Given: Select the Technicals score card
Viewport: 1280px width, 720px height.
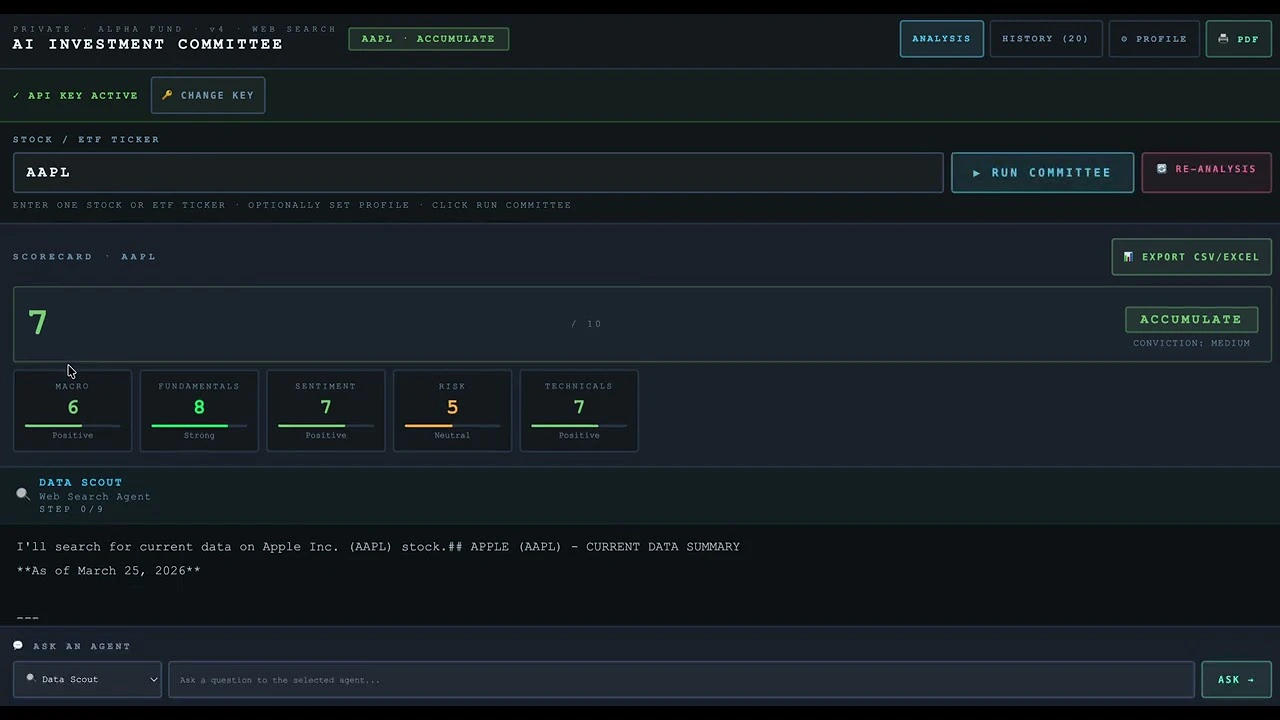Looking at the screenshot, I should click(x=579, y=411).
